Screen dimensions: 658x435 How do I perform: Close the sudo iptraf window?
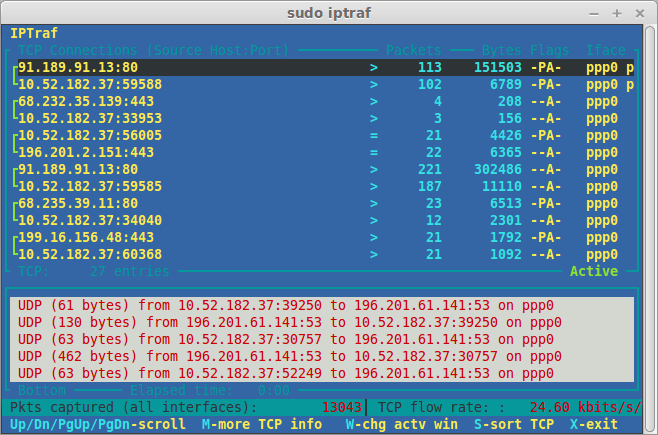[639, 13]
